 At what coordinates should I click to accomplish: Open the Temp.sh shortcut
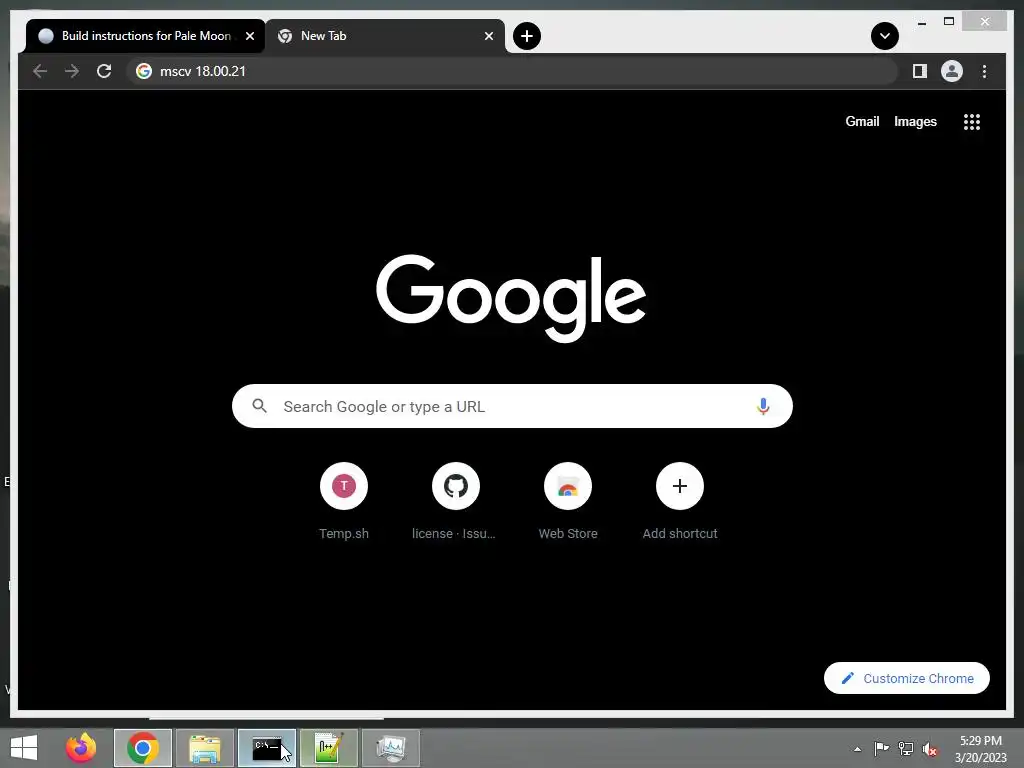344,501
